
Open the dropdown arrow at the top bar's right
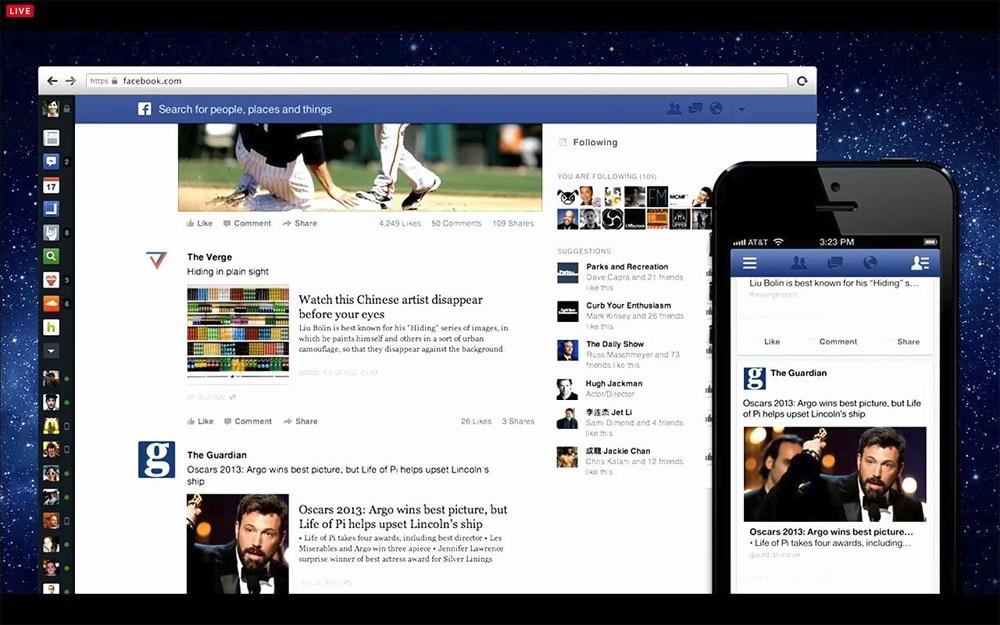coord(740,109)
